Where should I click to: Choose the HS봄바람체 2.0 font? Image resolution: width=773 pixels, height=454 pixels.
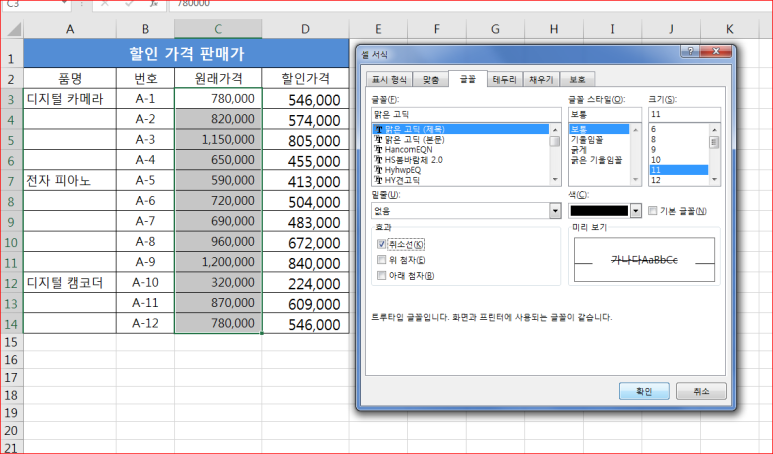coord(461,160)
